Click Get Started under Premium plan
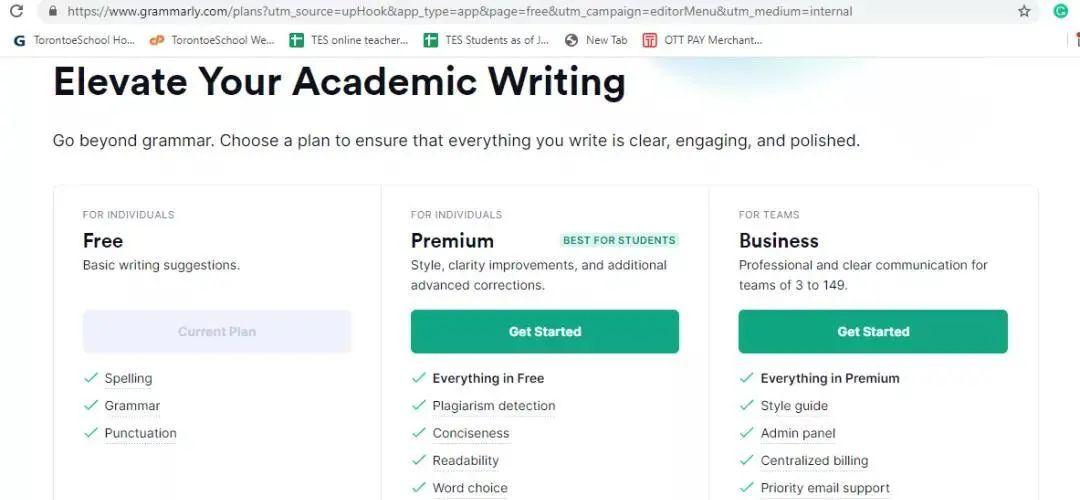 coord(544,331)
